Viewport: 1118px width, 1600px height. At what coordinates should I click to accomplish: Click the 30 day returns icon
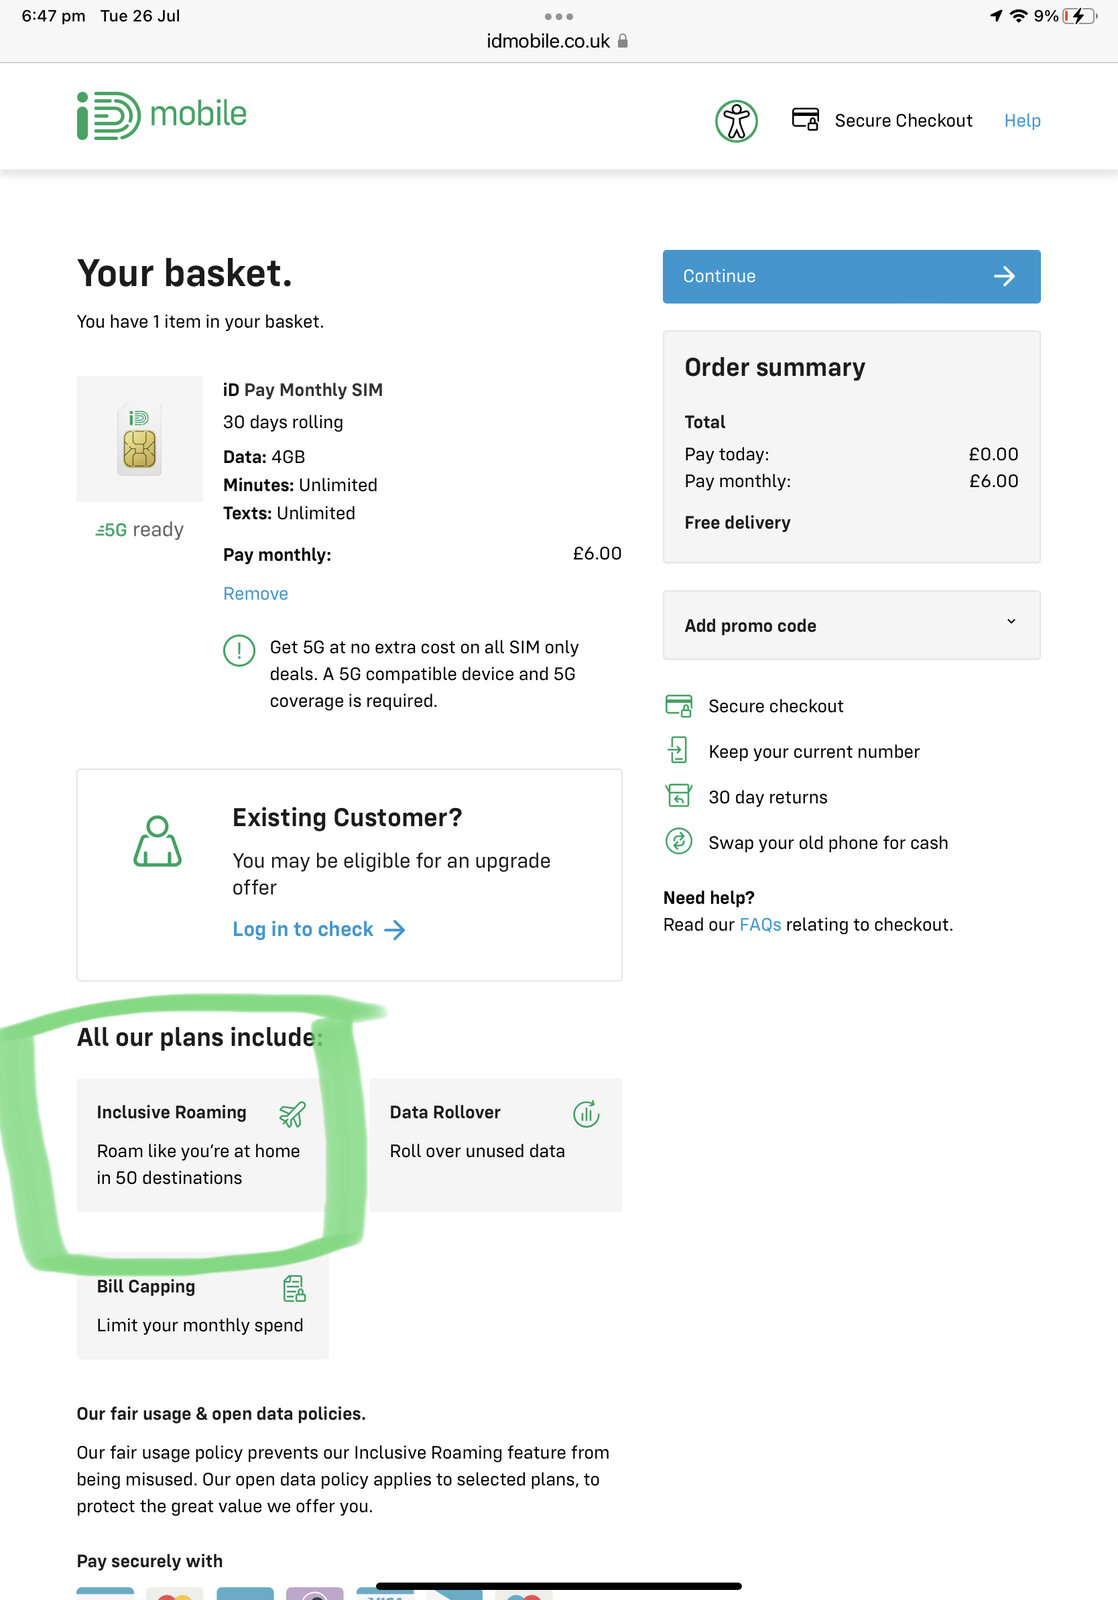(679, 796)
